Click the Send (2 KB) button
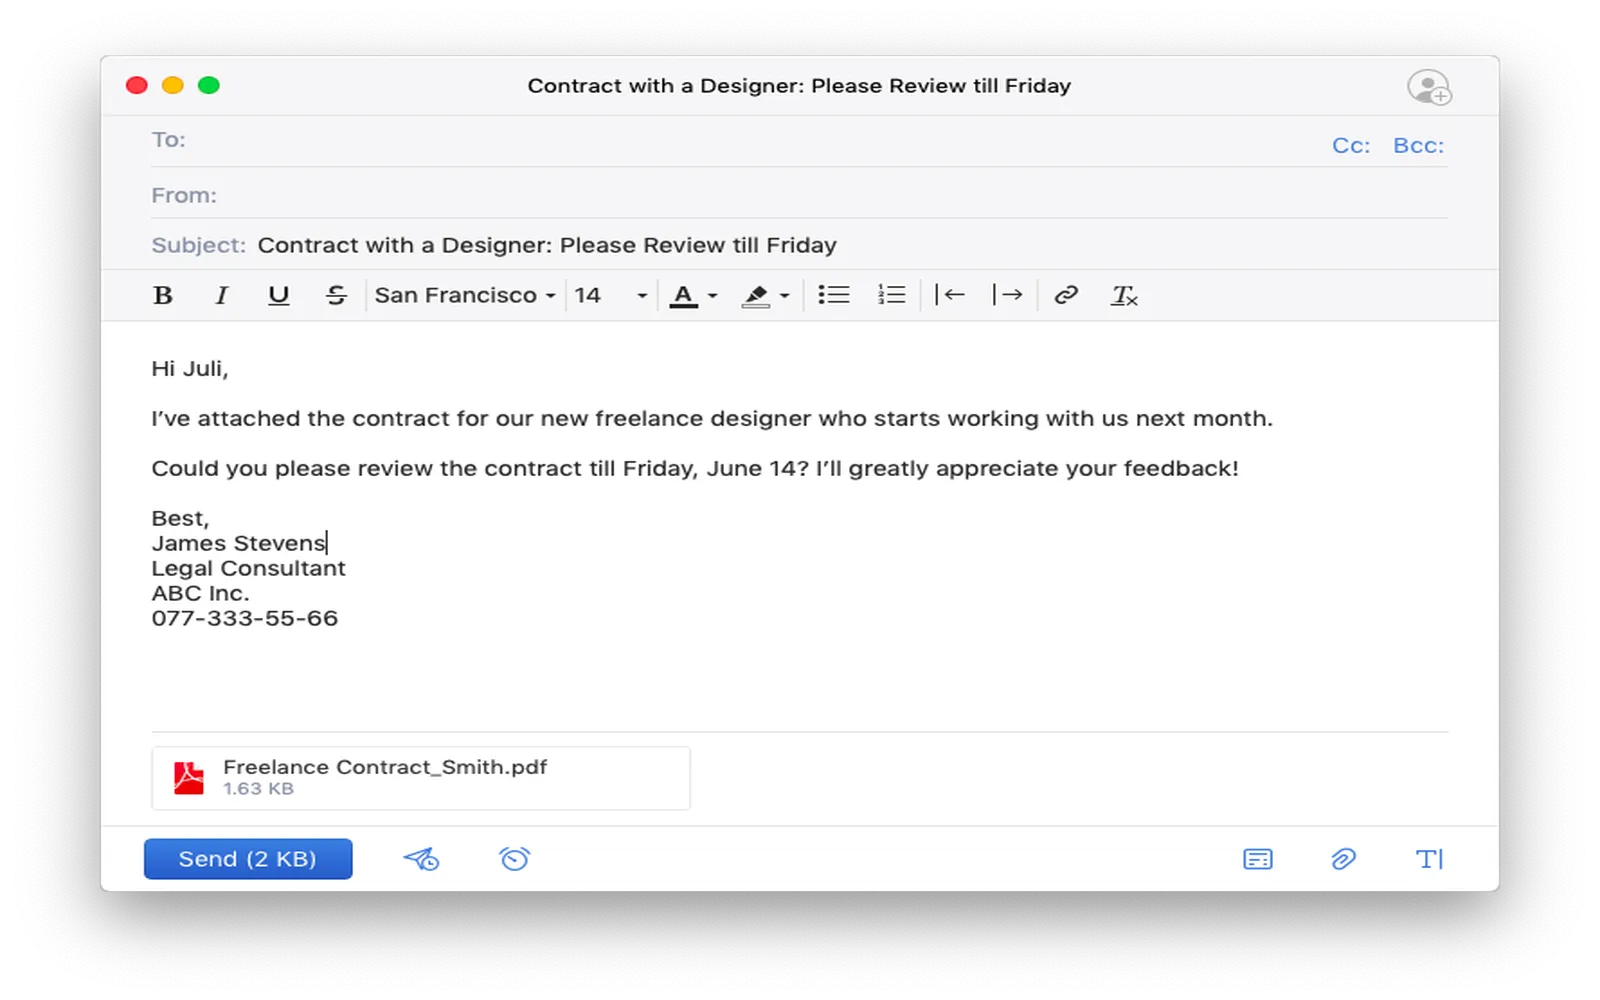This screenshot has height=1000, width=1600. 248,859
